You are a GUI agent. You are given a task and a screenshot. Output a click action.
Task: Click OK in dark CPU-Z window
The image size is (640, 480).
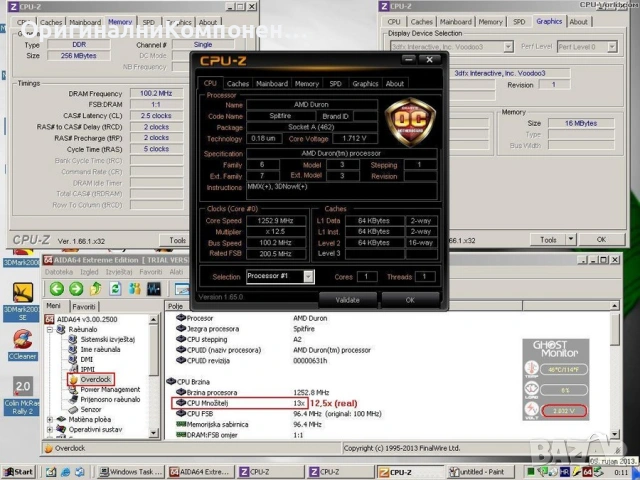click(410, 300)
